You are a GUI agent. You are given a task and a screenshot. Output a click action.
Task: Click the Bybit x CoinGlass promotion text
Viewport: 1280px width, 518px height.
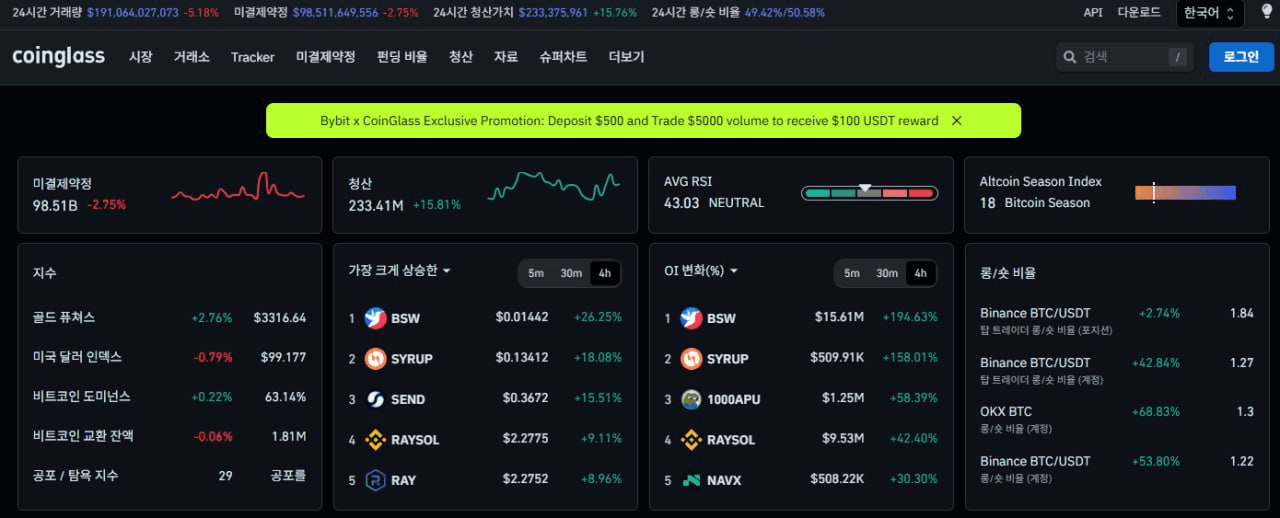[629, 121]
